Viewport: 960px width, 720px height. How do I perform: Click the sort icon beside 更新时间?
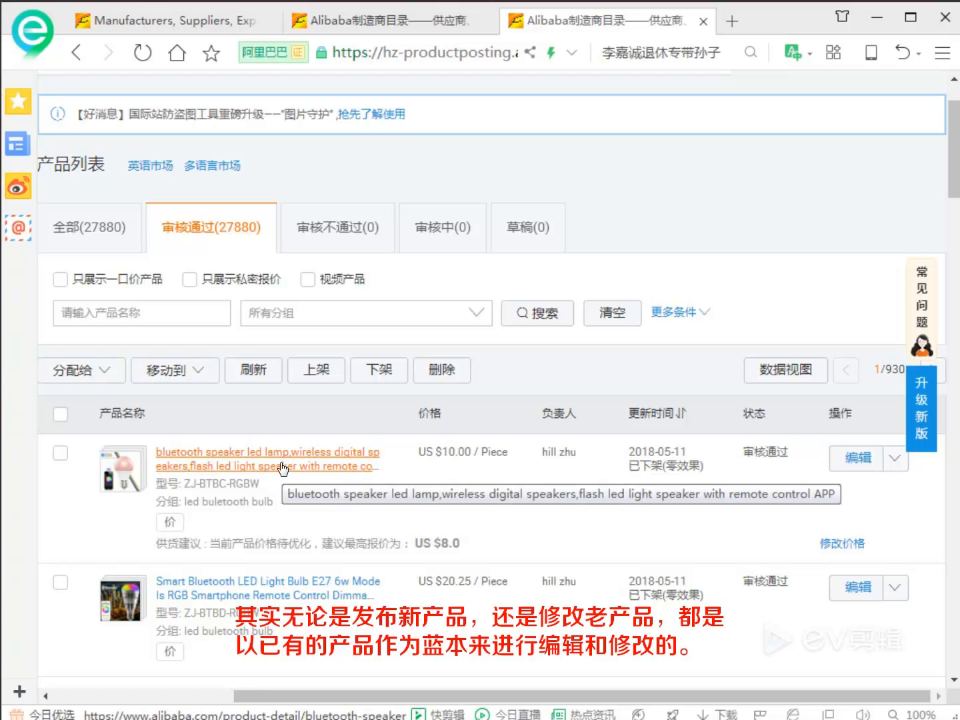click(x=681, y=413)
